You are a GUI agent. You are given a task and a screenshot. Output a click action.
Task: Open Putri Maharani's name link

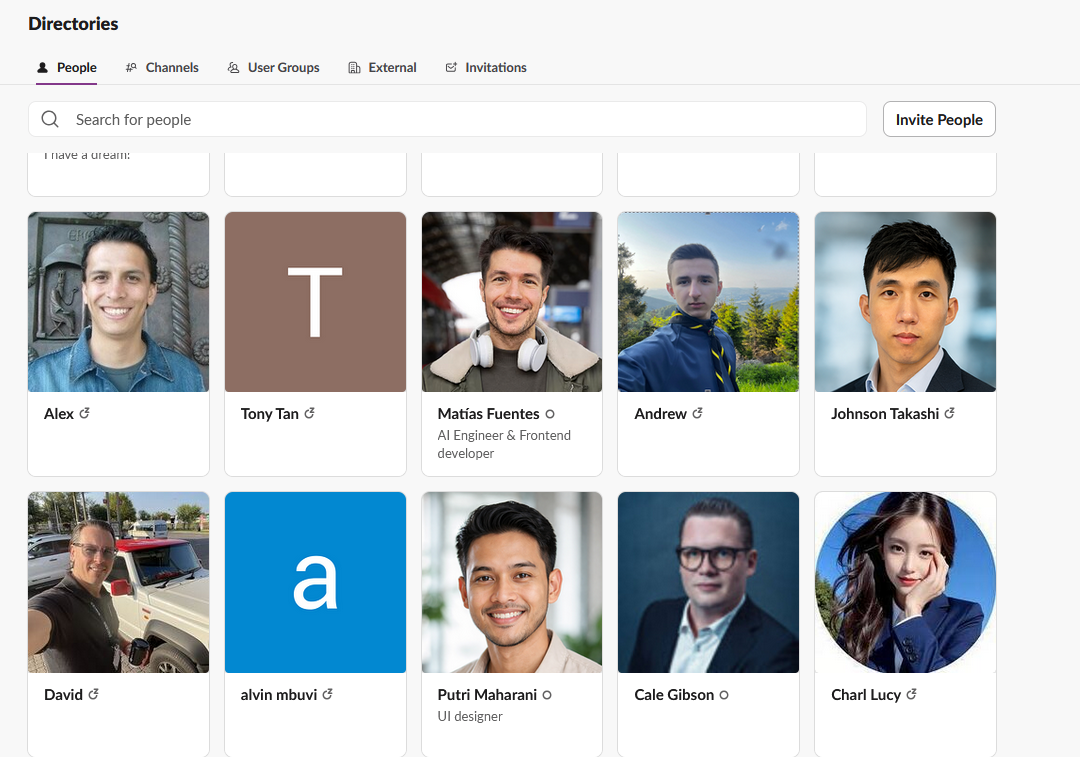click(487, 695)
